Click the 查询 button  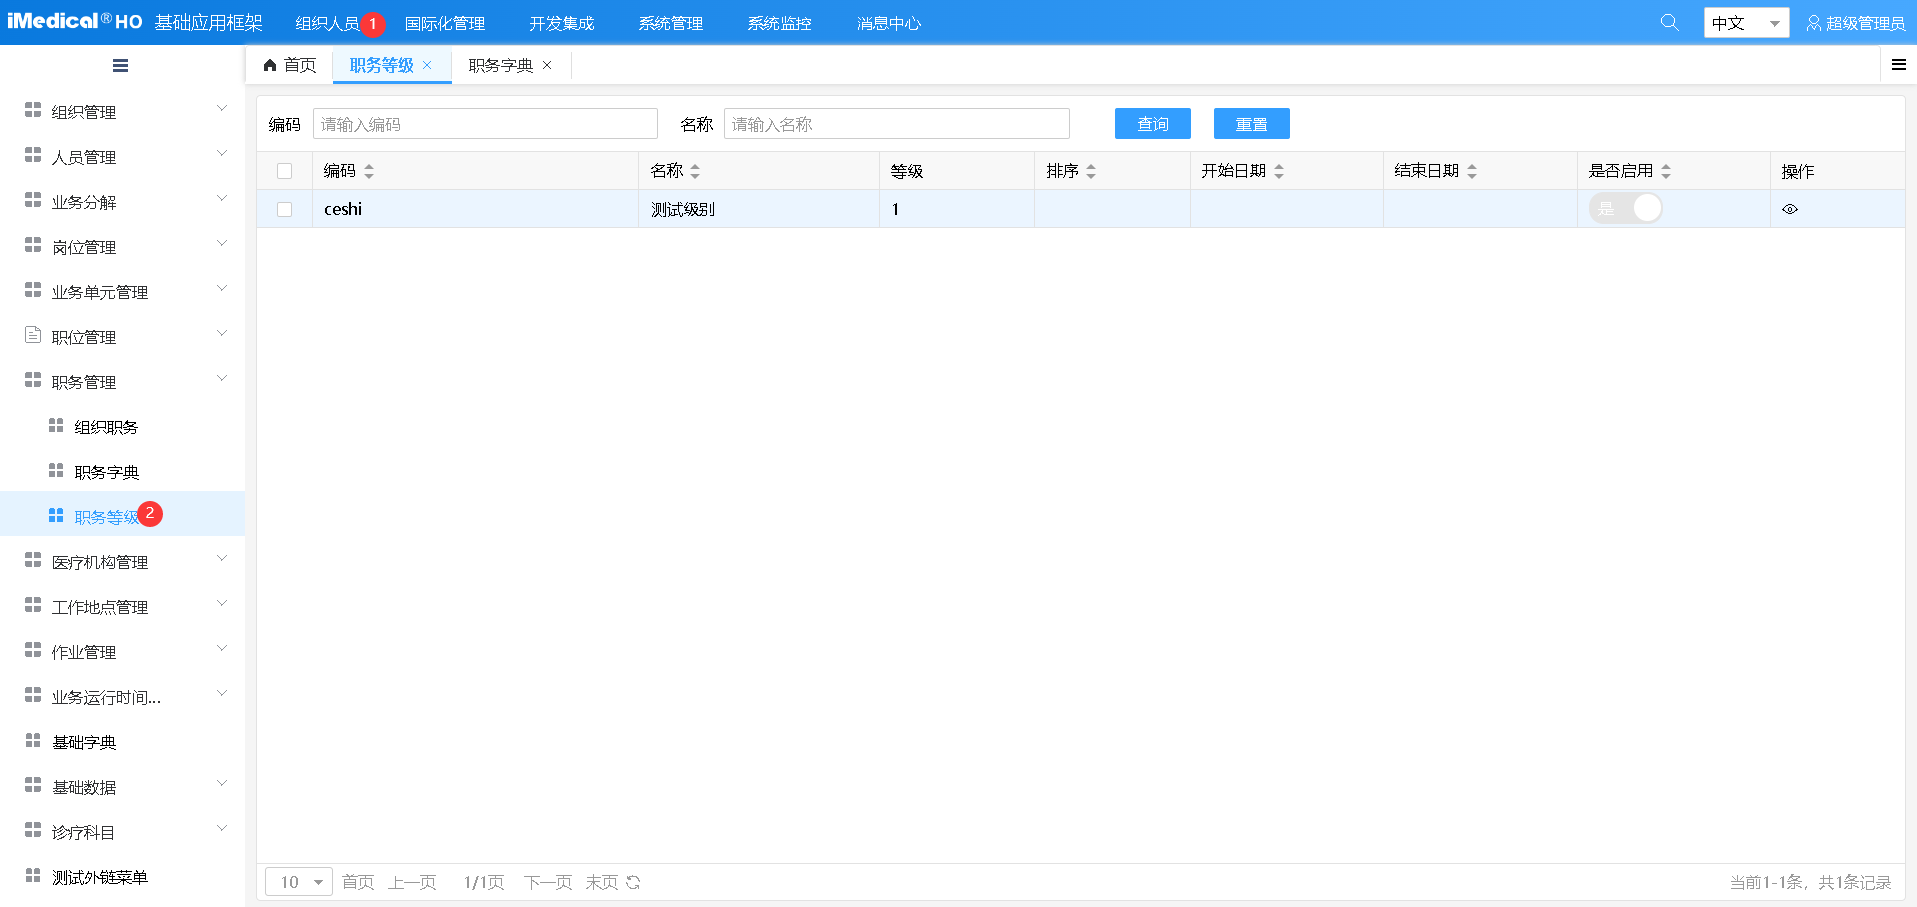tap(1152, 124)
